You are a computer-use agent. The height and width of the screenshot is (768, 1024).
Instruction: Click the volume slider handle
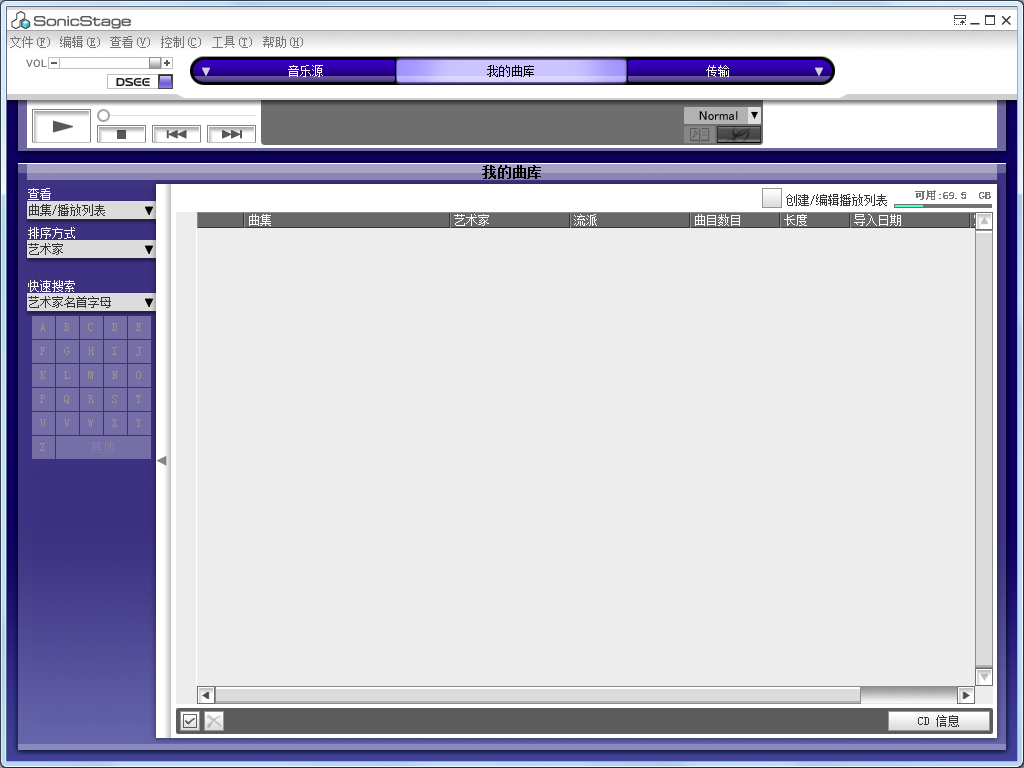point(155,63)
